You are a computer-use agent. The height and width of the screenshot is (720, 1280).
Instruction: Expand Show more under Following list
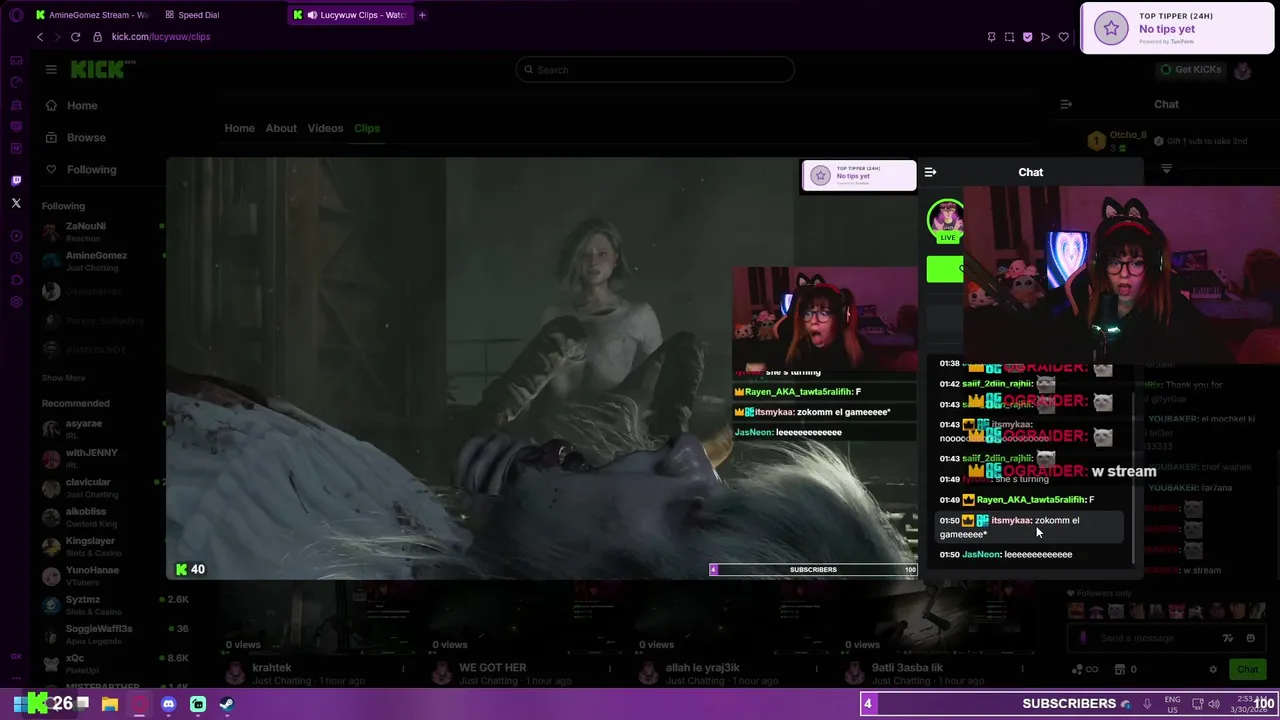point(63,378)
